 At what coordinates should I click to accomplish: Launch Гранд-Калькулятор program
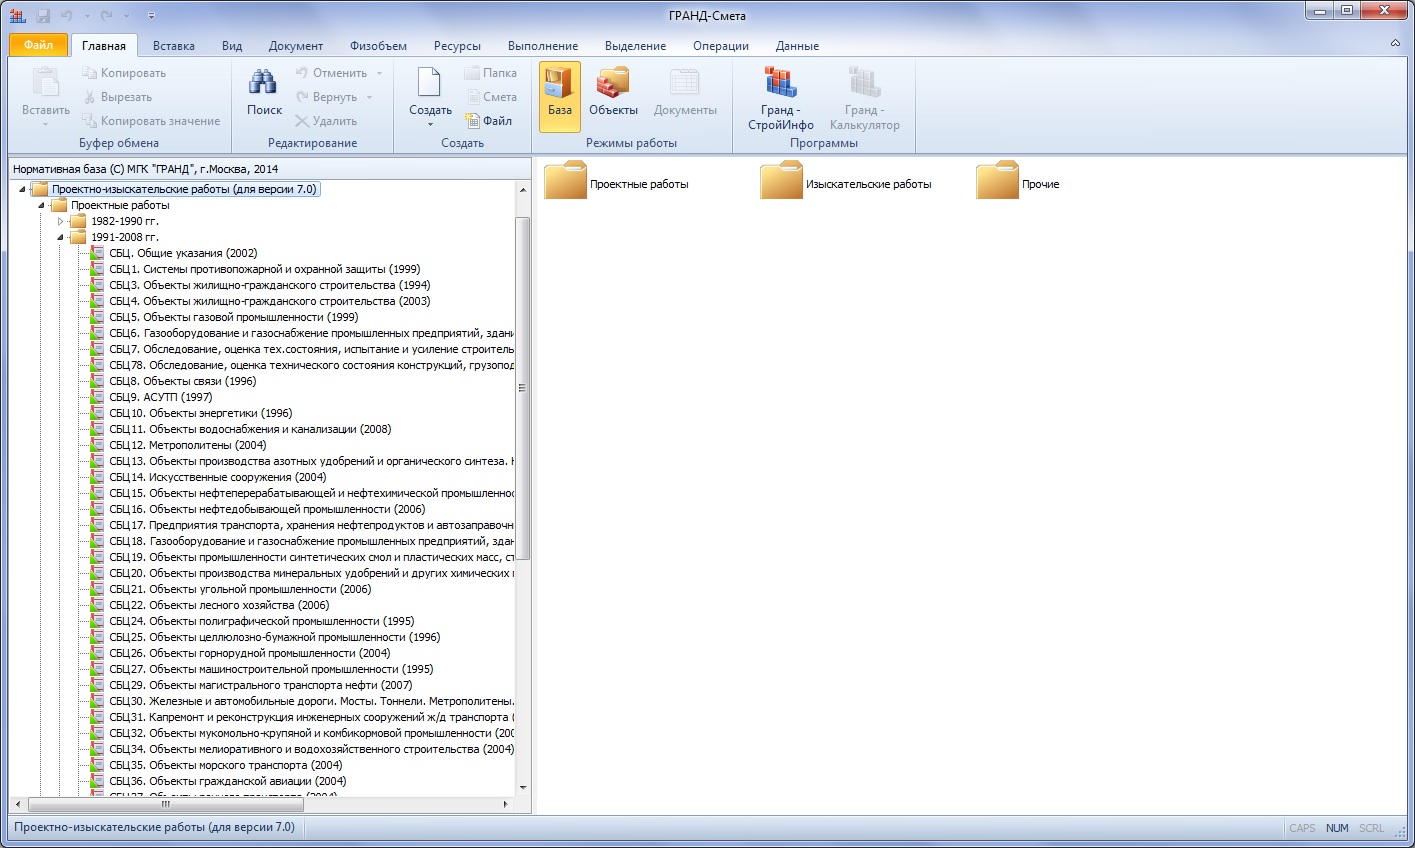pos(865,98)
